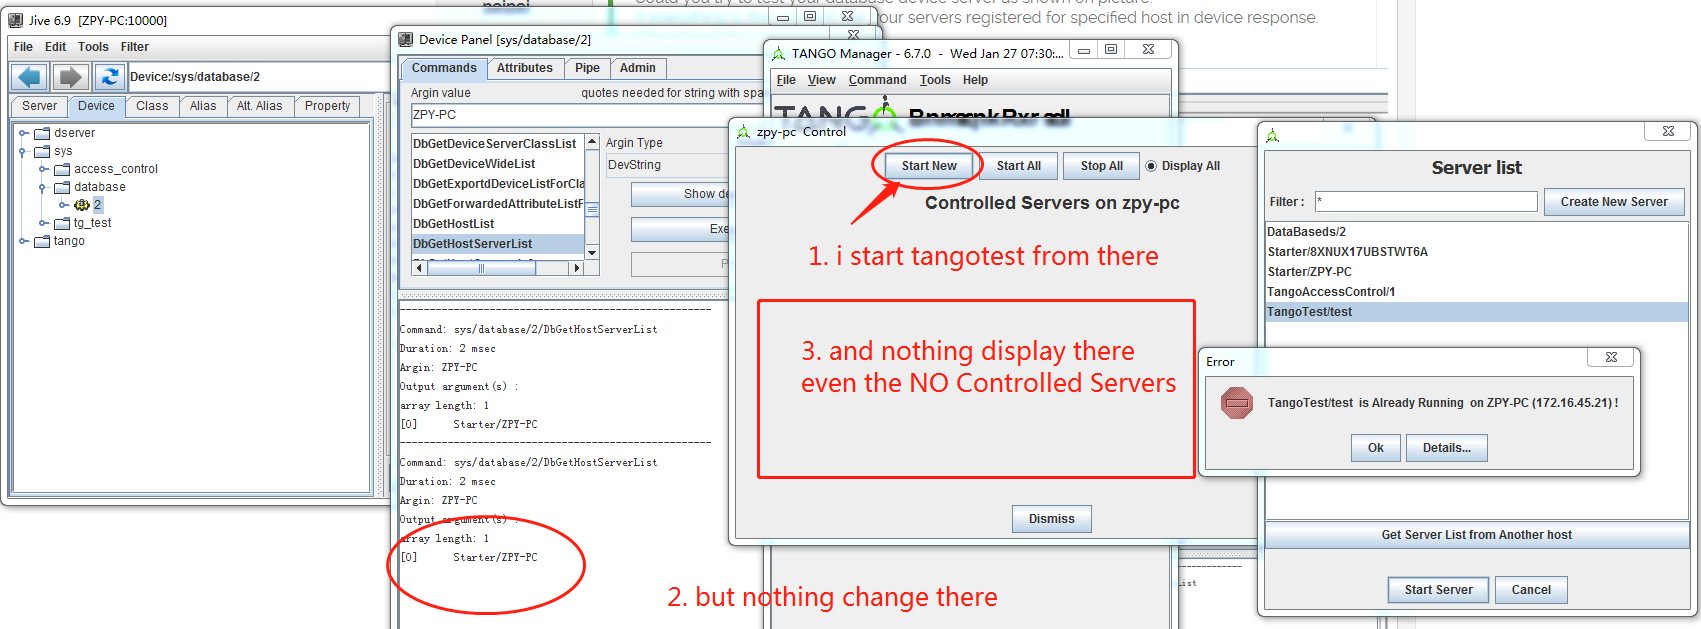1701x629 pixels.
Task: Click the Jive device path field
Action: (258, 77)
